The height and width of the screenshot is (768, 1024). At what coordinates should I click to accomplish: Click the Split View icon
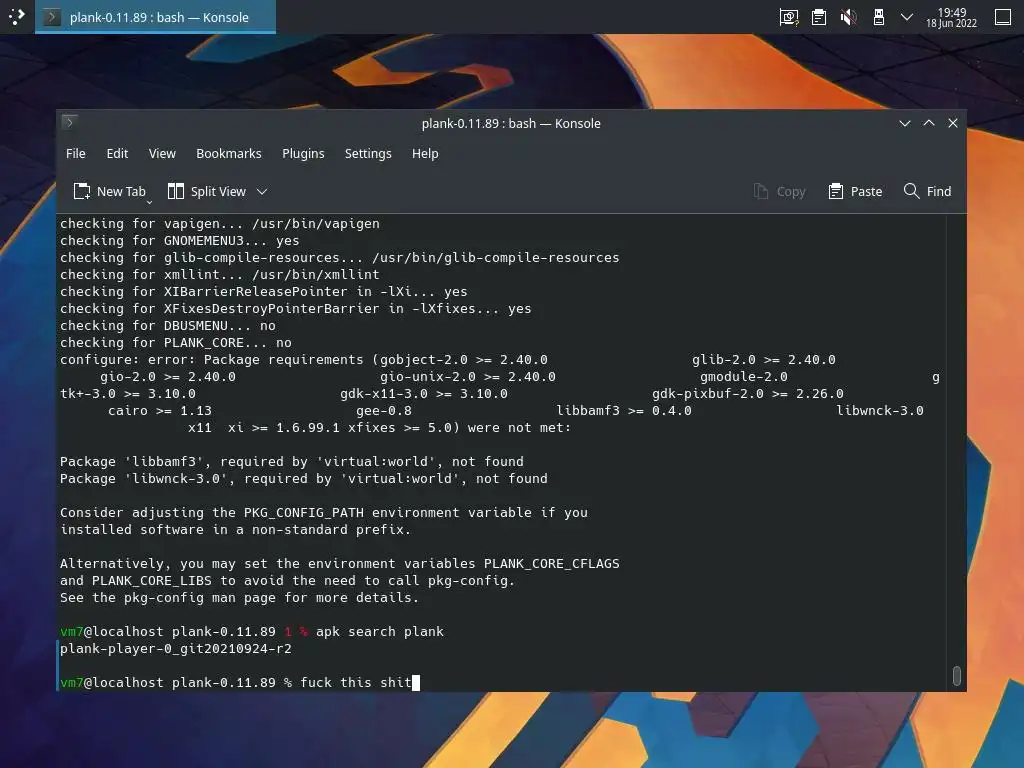(x=176, y=191)
